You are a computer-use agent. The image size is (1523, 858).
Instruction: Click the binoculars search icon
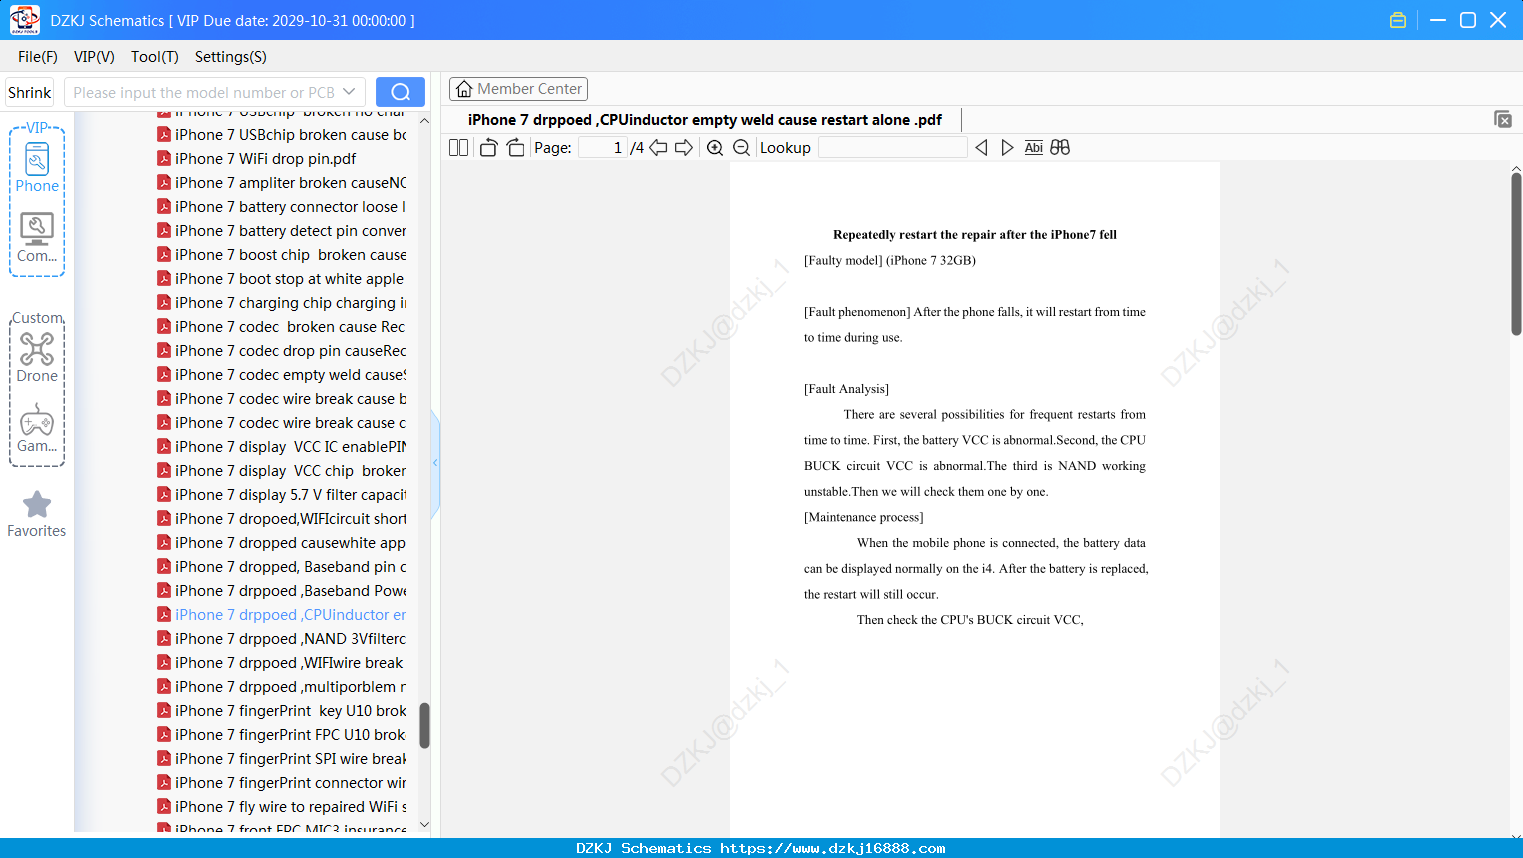click(1060, 148)
